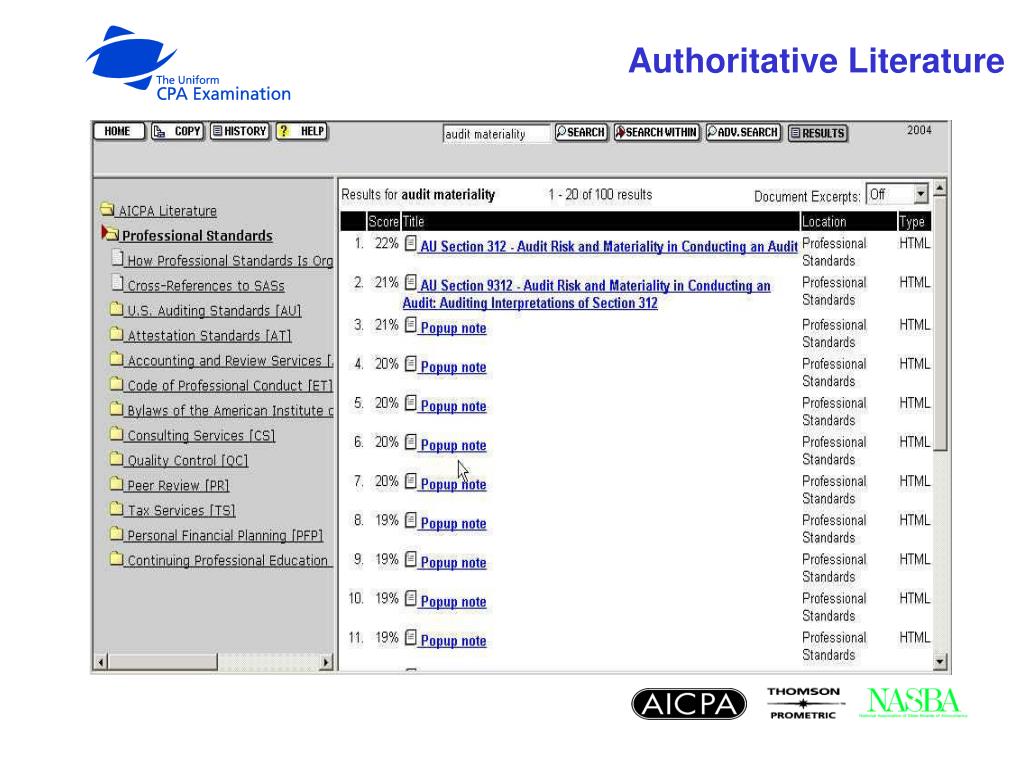Click document icon for result 9
The image size is (1024, 768).
tap(410, 560)
